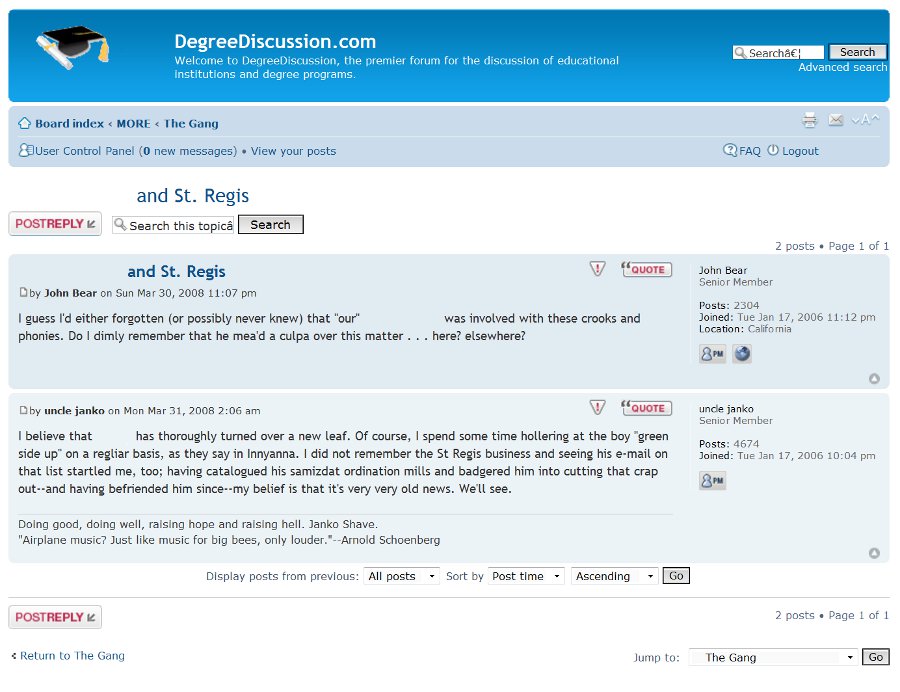Viewport: 900px width, 692px height.
Task: Click the Board index home icon
Action: click(24, 123)
